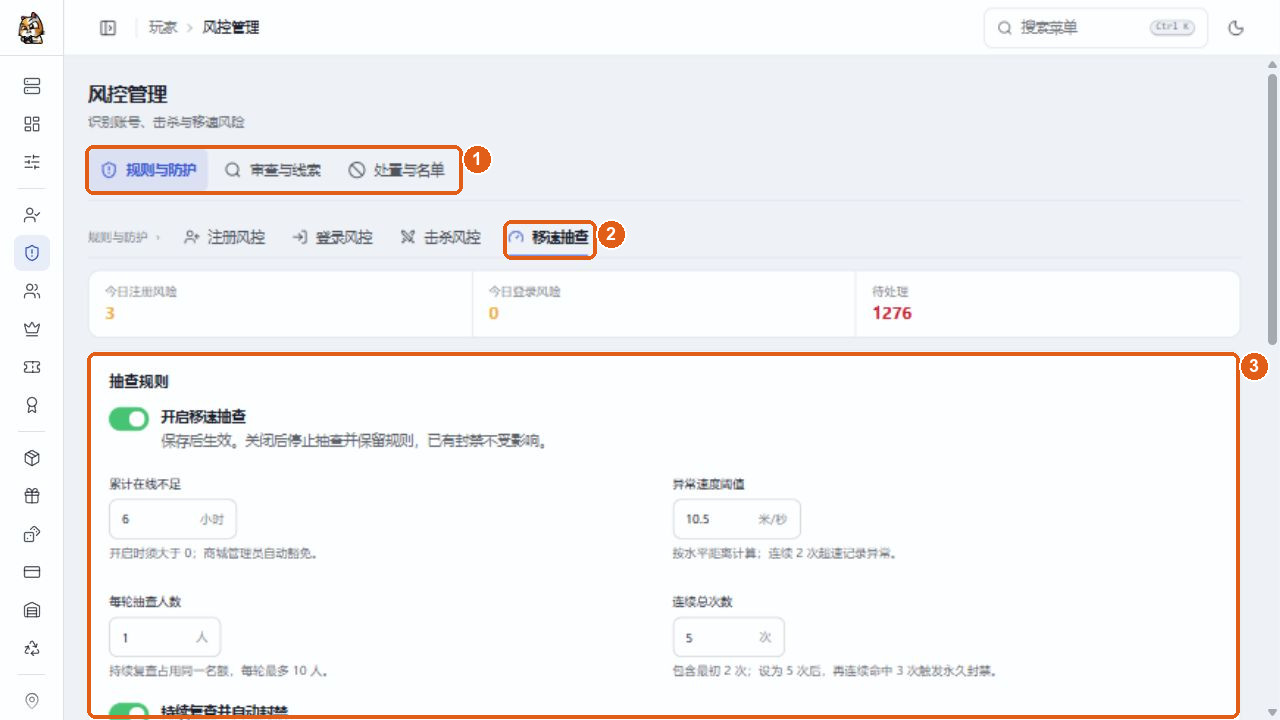Open the award ribbon icon in the sidebar
The image size is (1280, 720).
tap(32, 405)
